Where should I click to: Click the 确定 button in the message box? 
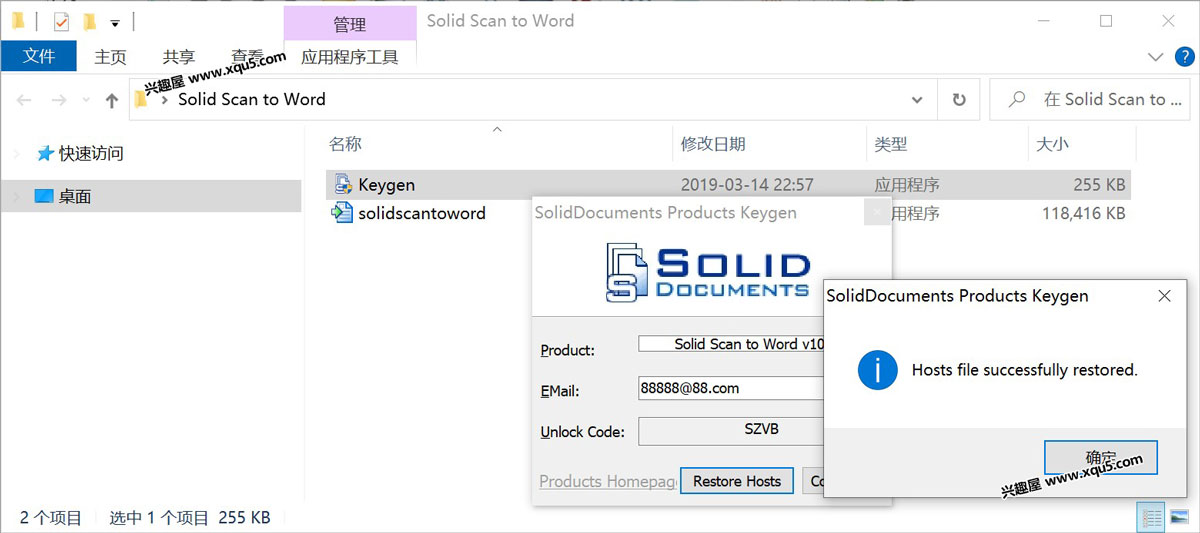(x=1100, y=458)
